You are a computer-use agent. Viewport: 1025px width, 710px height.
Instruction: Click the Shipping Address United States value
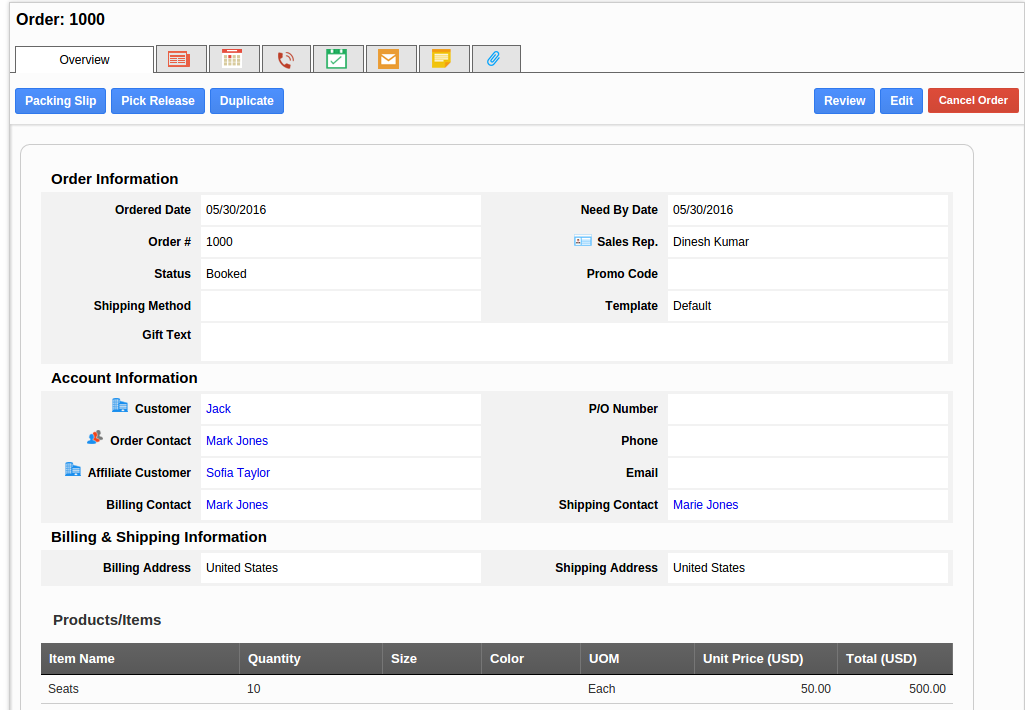pyautogui.click(x=709, y=568)
